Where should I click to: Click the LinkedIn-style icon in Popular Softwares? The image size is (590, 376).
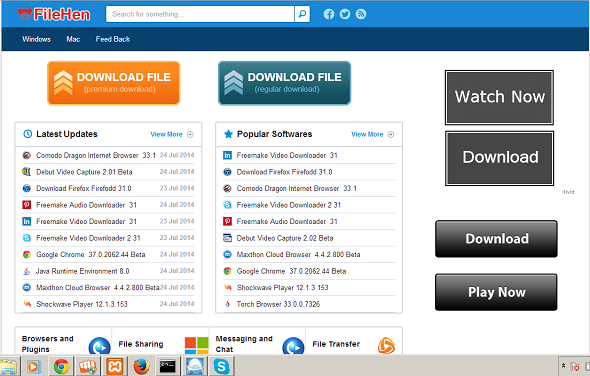point(227,155)
